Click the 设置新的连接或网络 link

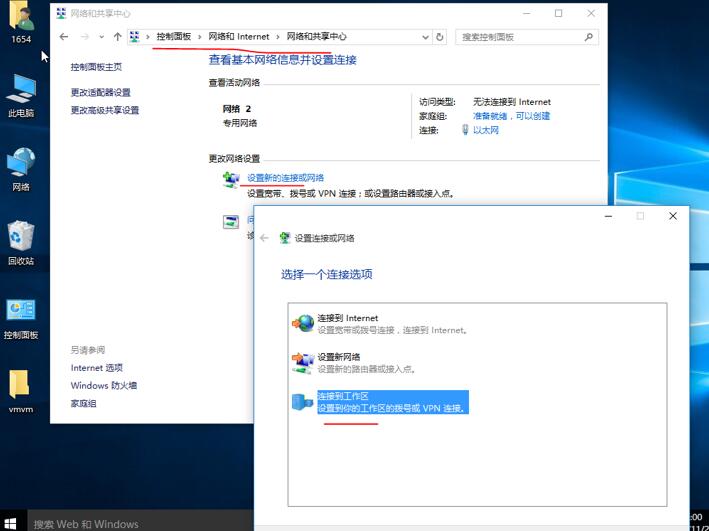tap(285, 178)
